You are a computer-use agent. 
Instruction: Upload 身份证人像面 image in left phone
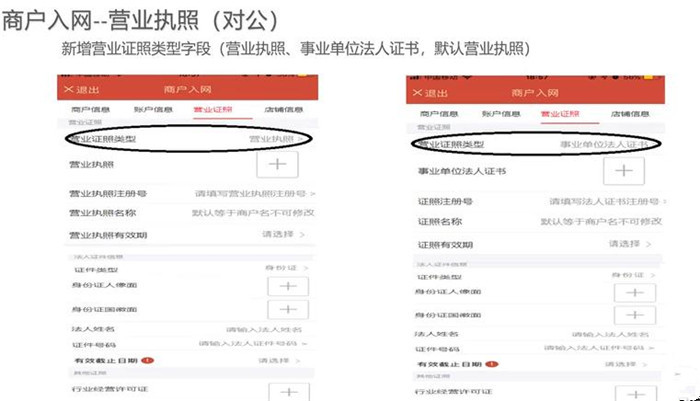[x=288, y=286]
